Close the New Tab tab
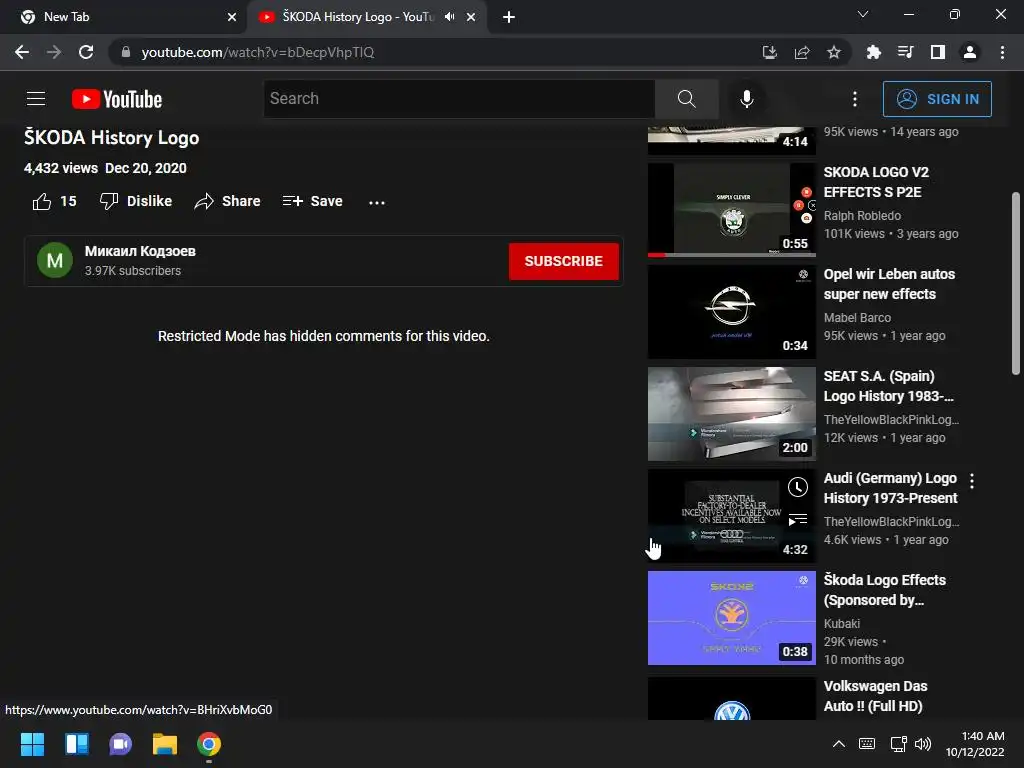1024x768 pixels. [232, 17]
